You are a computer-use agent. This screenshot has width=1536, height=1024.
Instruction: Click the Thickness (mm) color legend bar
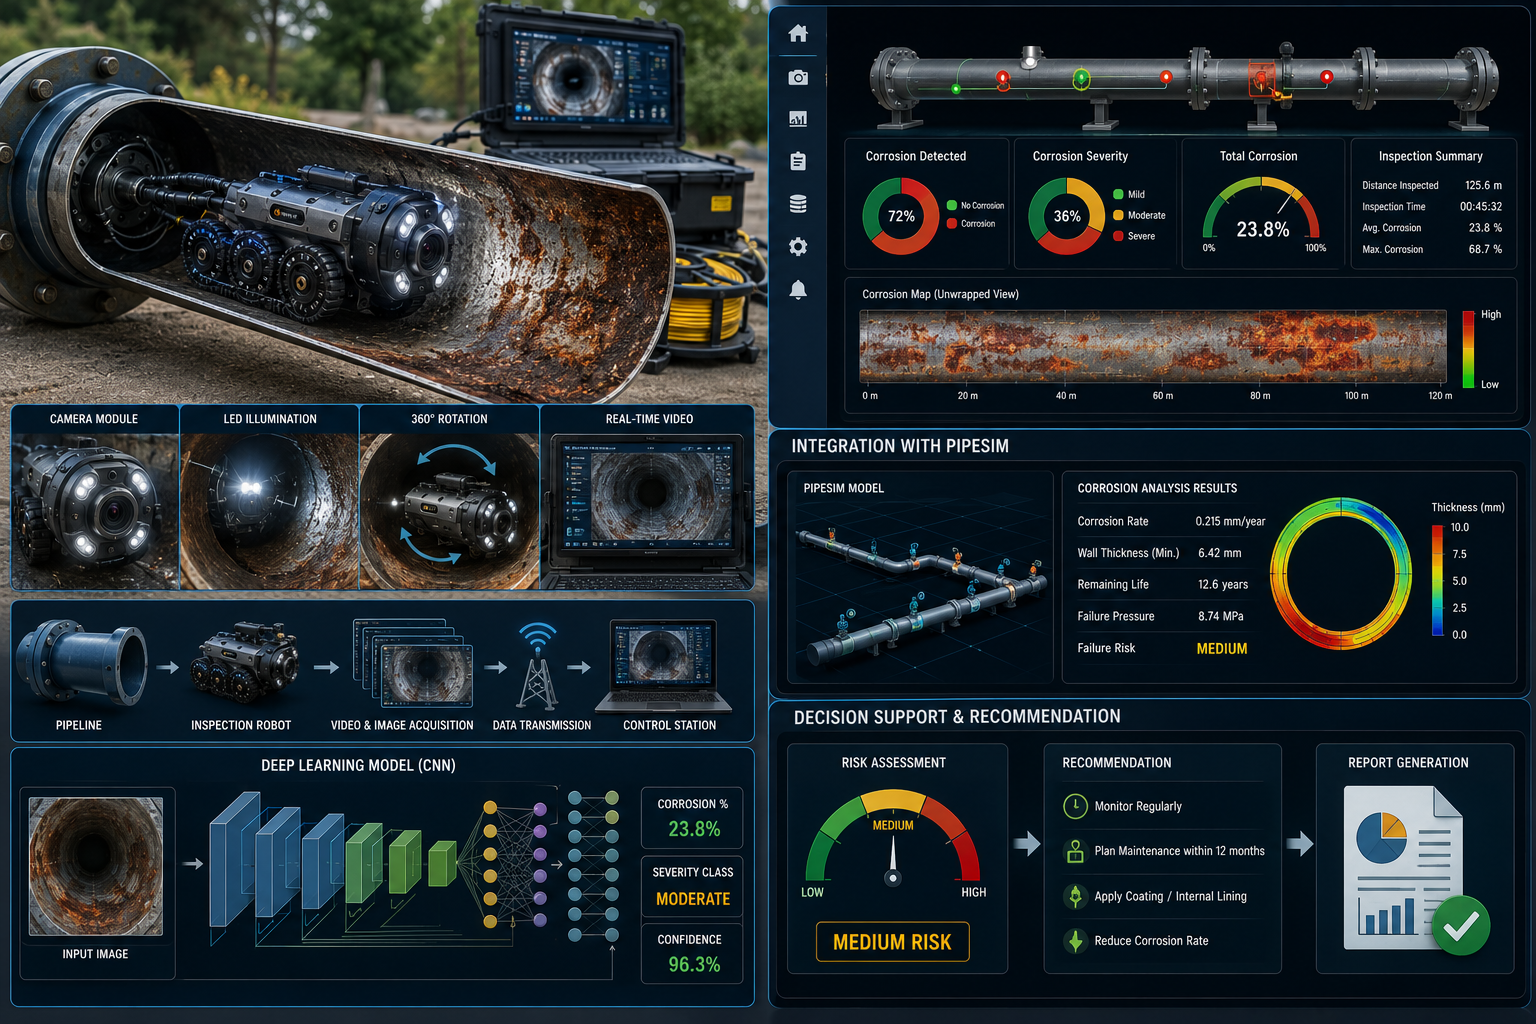[1437, 581]
